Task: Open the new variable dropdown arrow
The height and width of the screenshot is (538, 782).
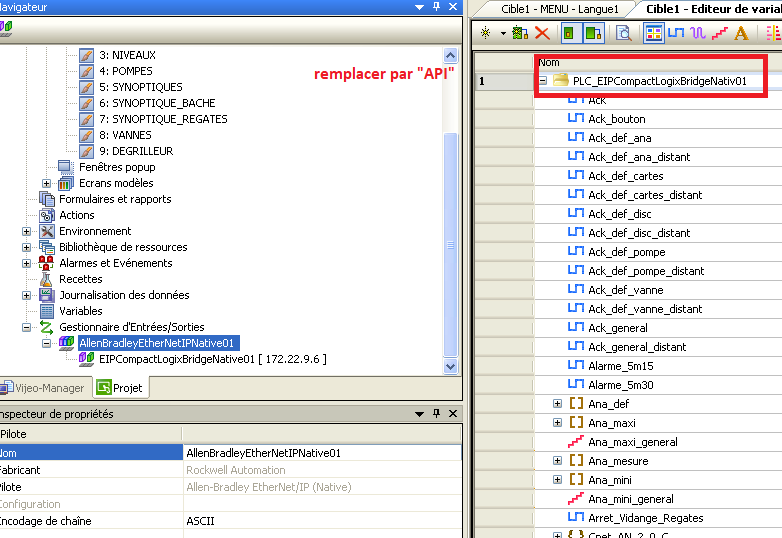Action: (502, 33)
